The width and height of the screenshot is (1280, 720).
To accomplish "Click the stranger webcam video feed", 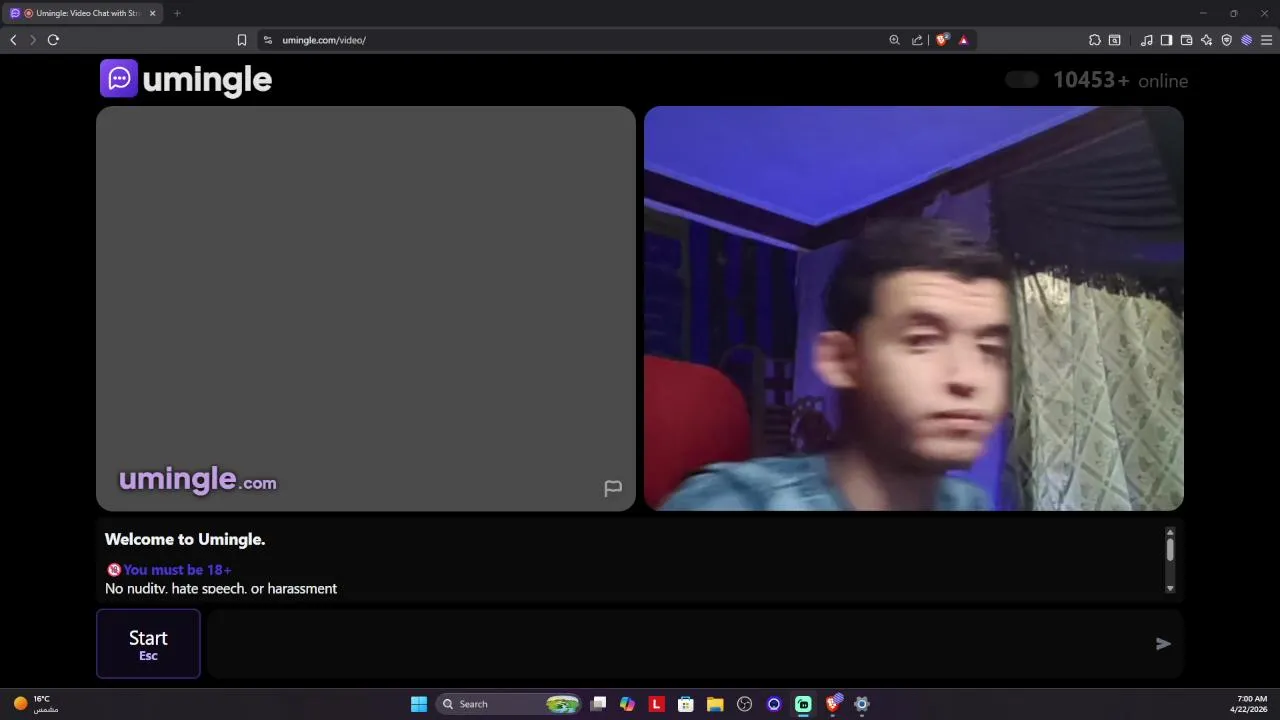I will pos(914,308).
